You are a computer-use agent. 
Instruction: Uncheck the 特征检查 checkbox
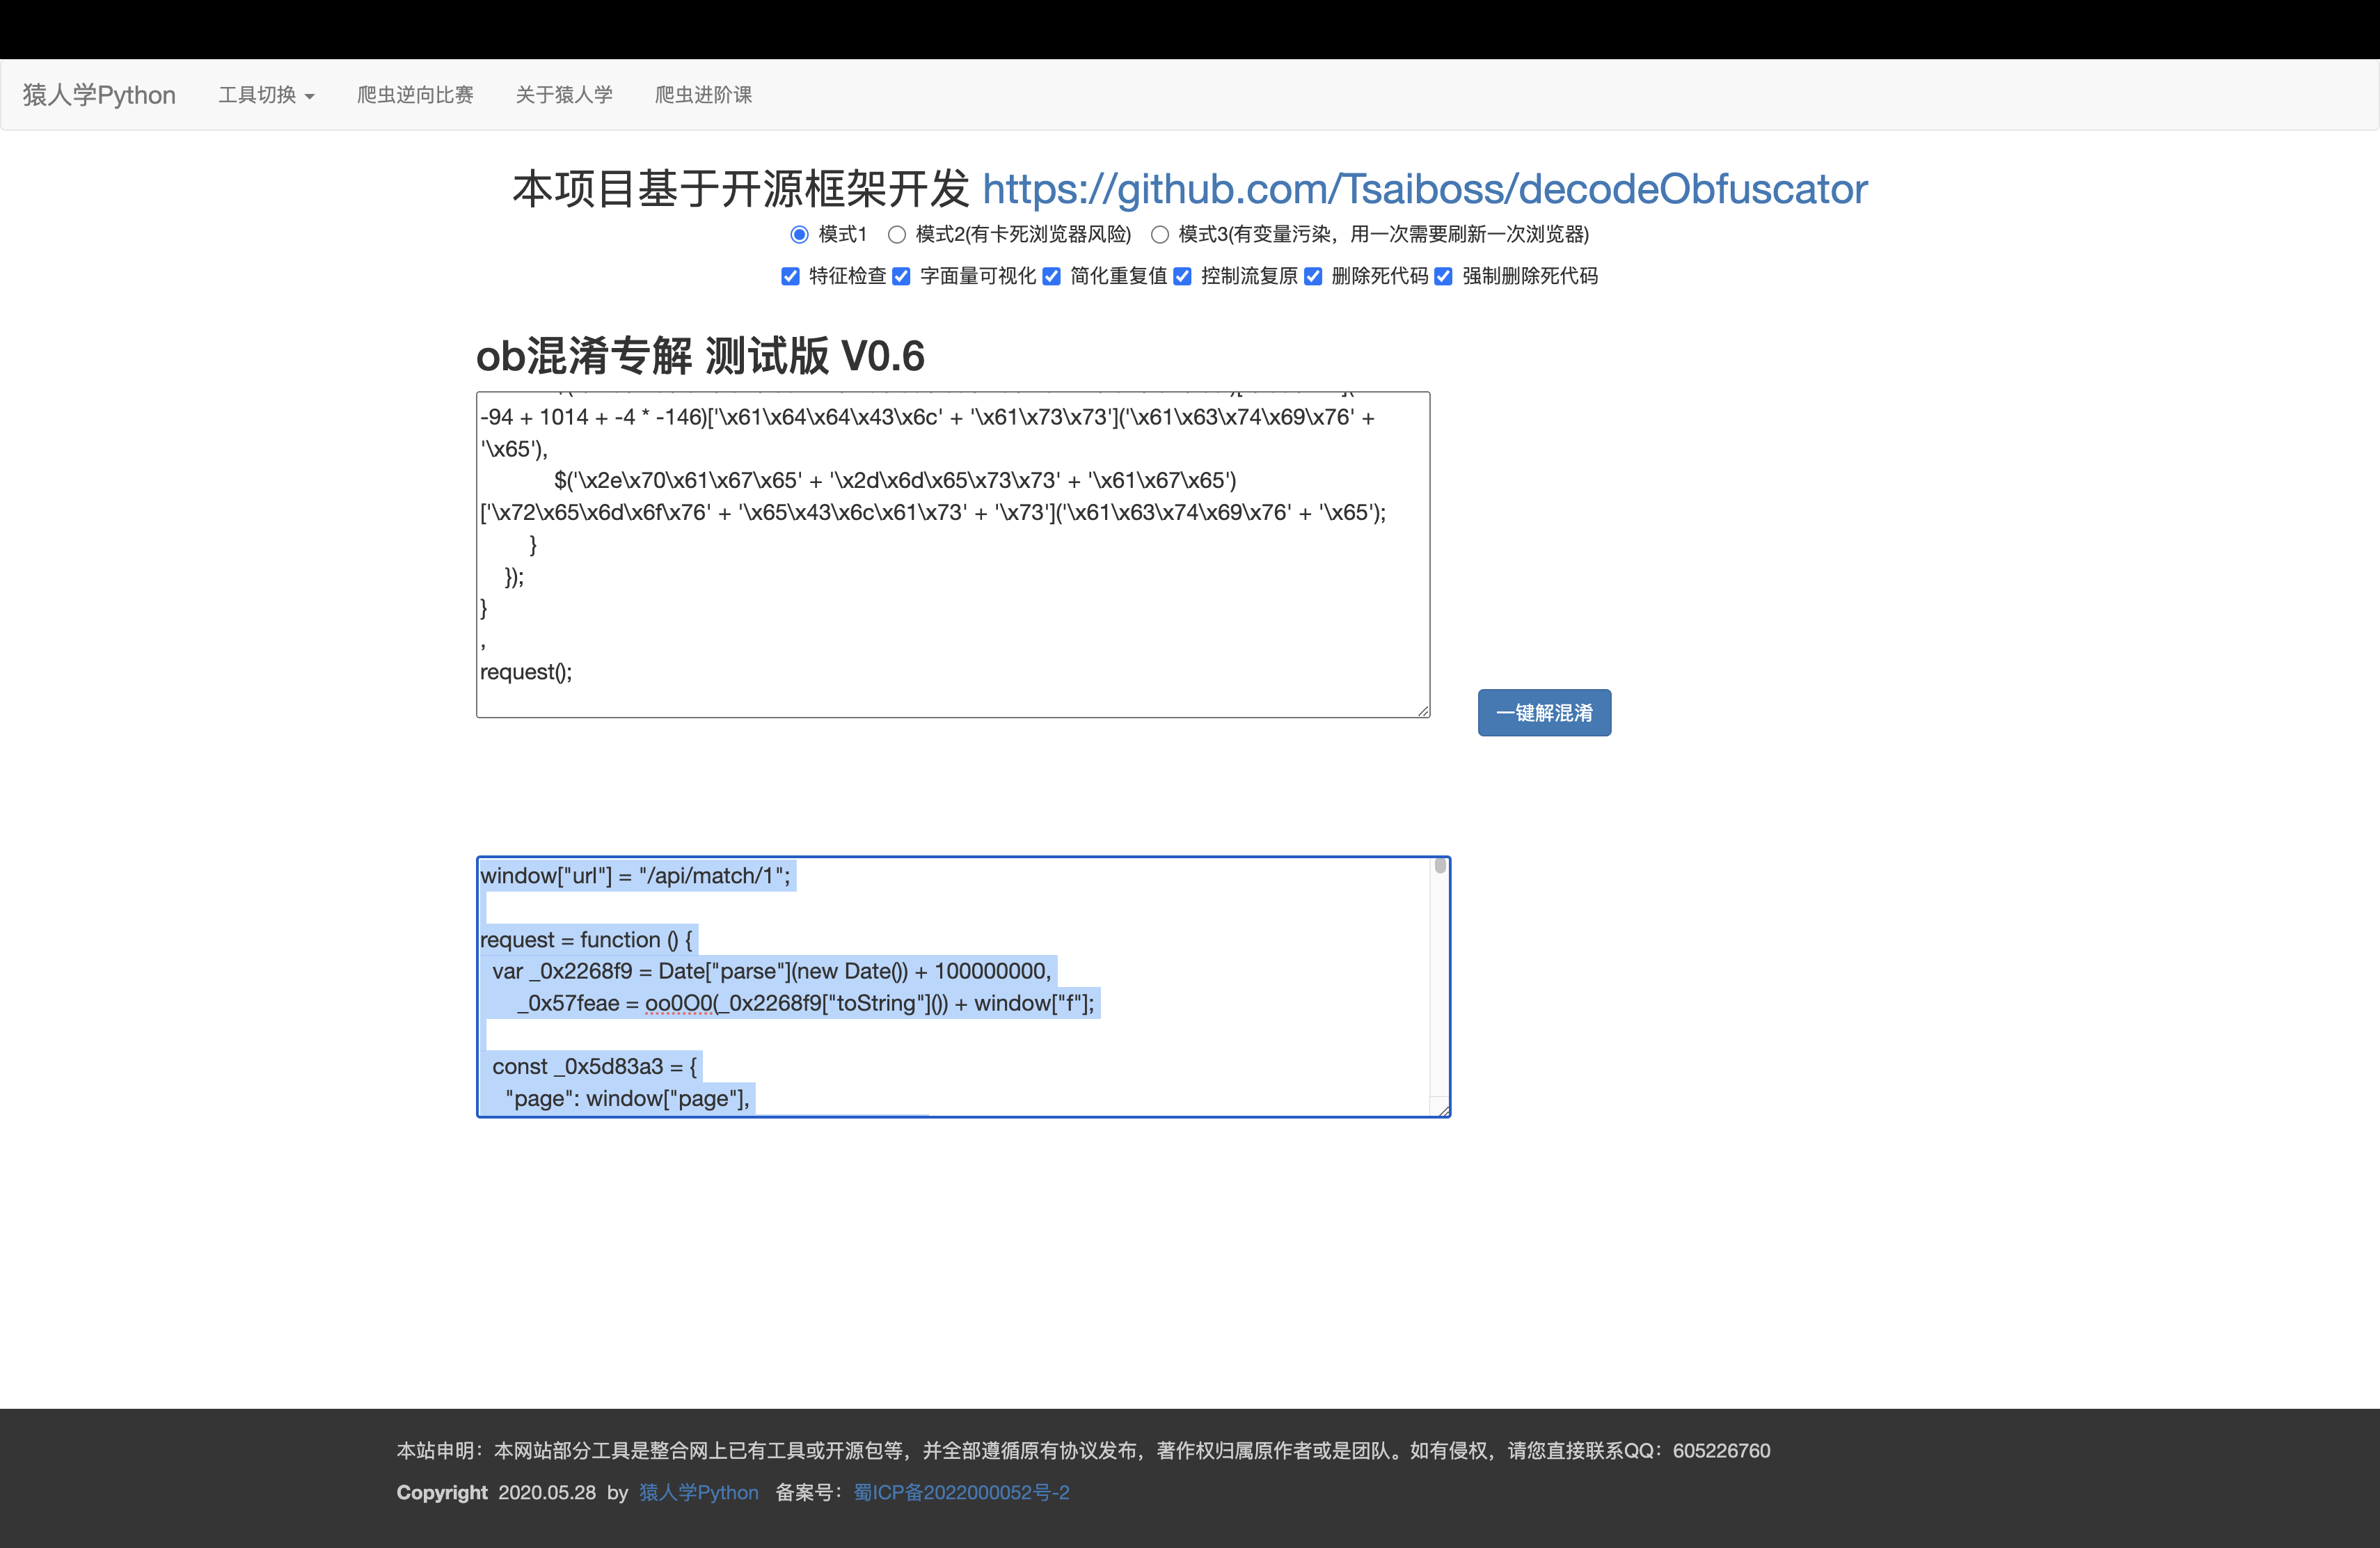[790, 276]
